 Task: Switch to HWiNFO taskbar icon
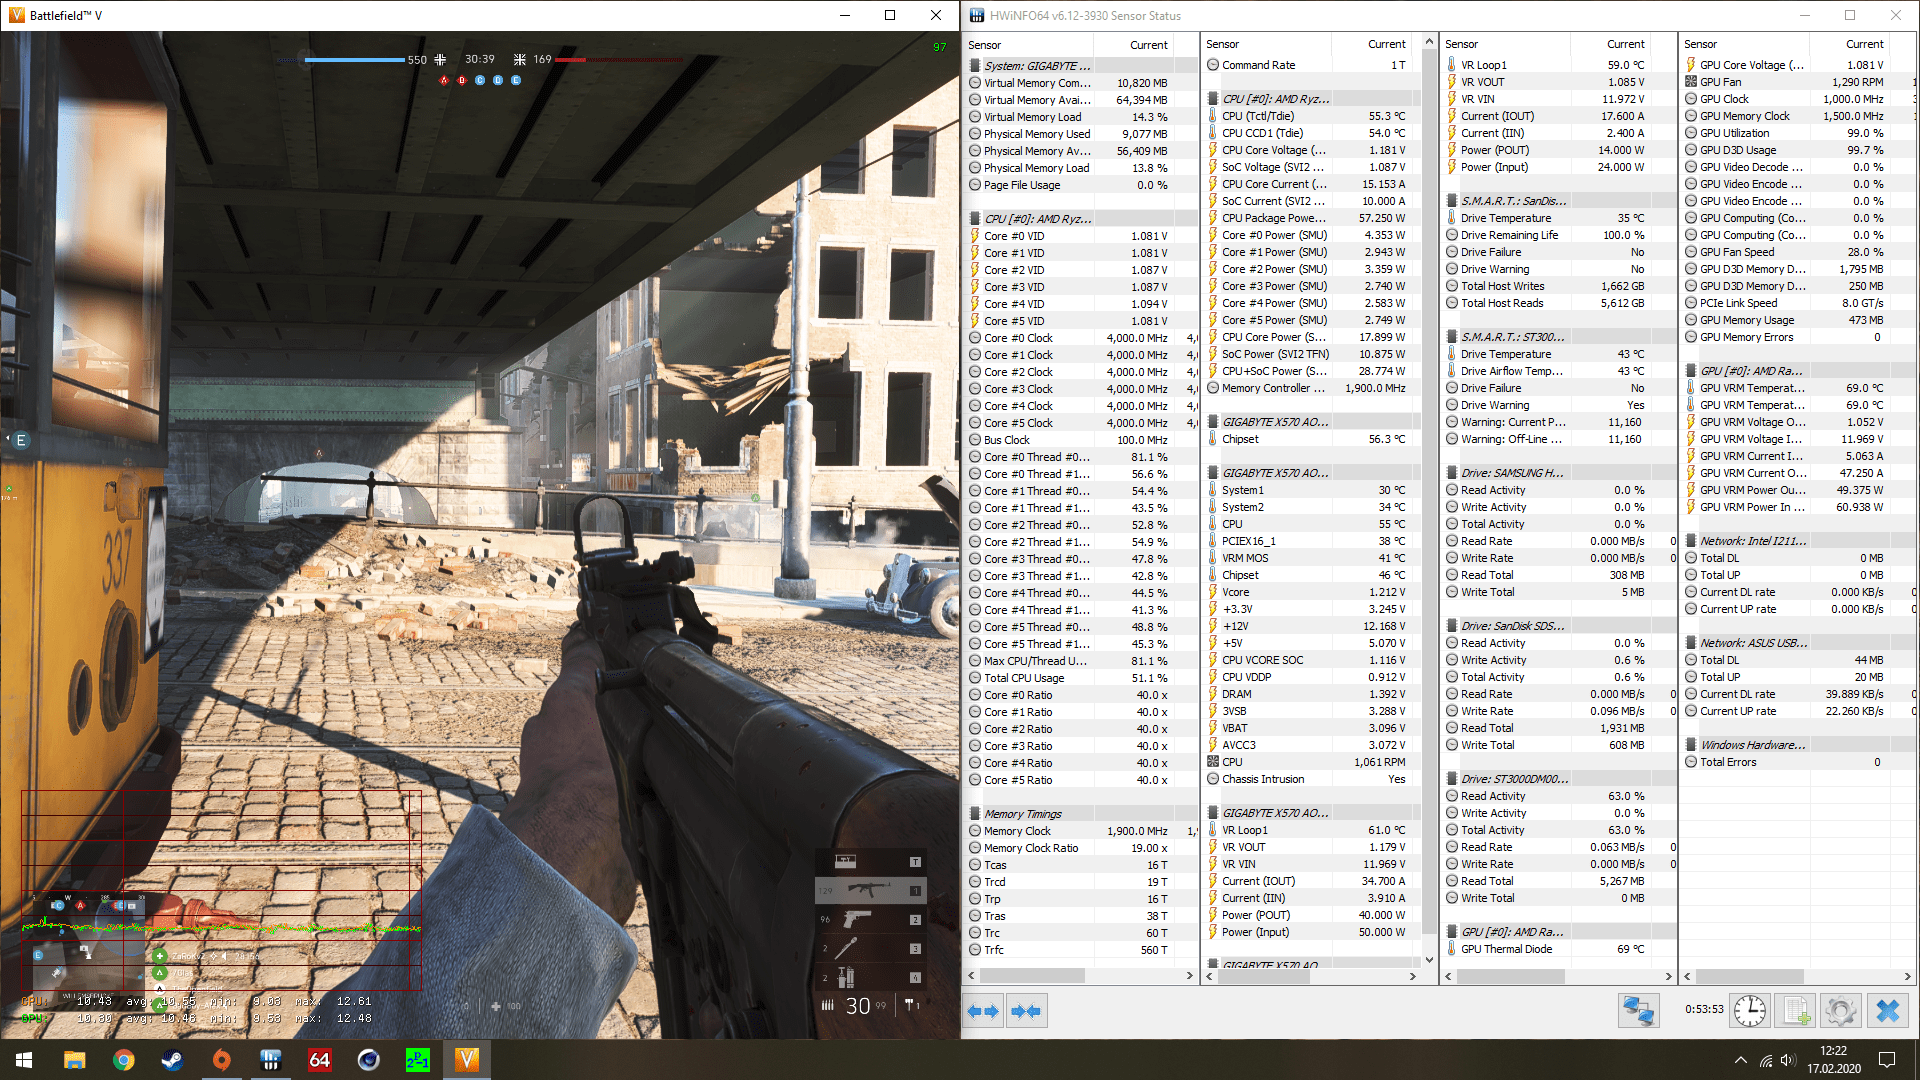tap(270, 1060)
